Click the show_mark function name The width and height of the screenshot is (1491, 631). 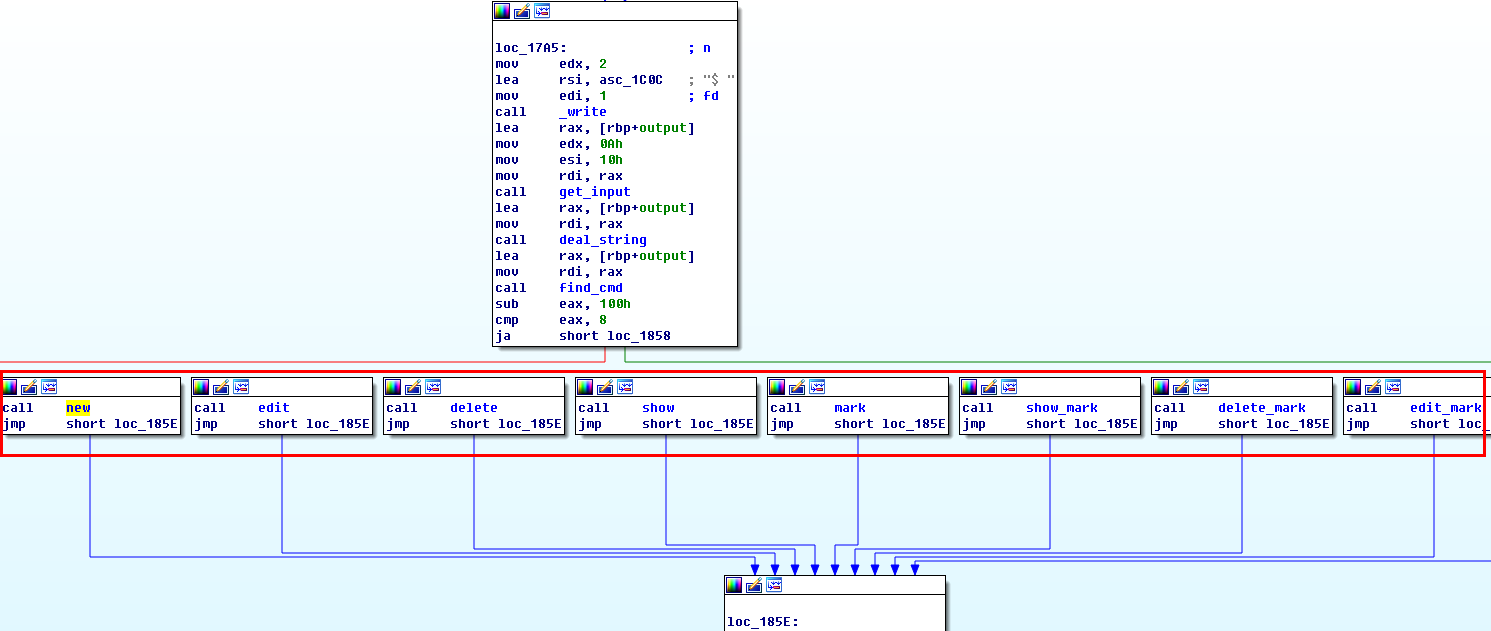[1061, 408]
